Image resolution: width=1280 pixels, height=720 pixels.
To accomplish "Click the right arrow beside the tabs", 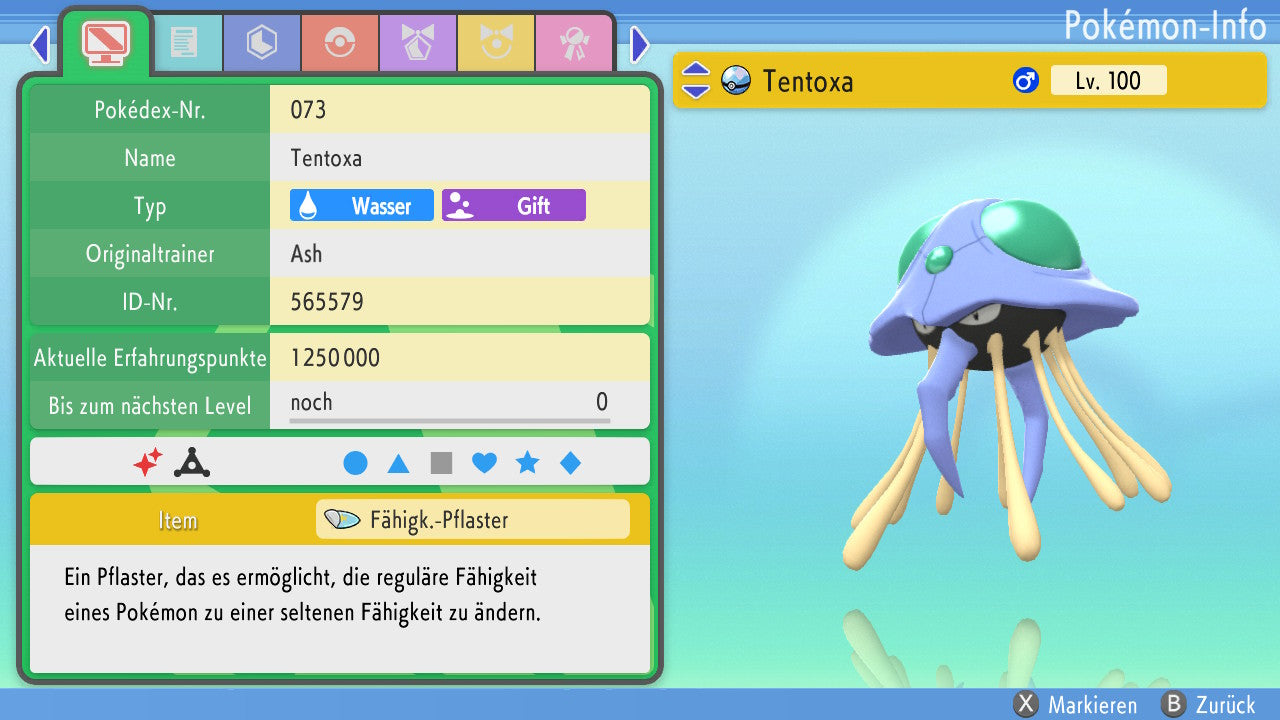I will pos(640,44).
